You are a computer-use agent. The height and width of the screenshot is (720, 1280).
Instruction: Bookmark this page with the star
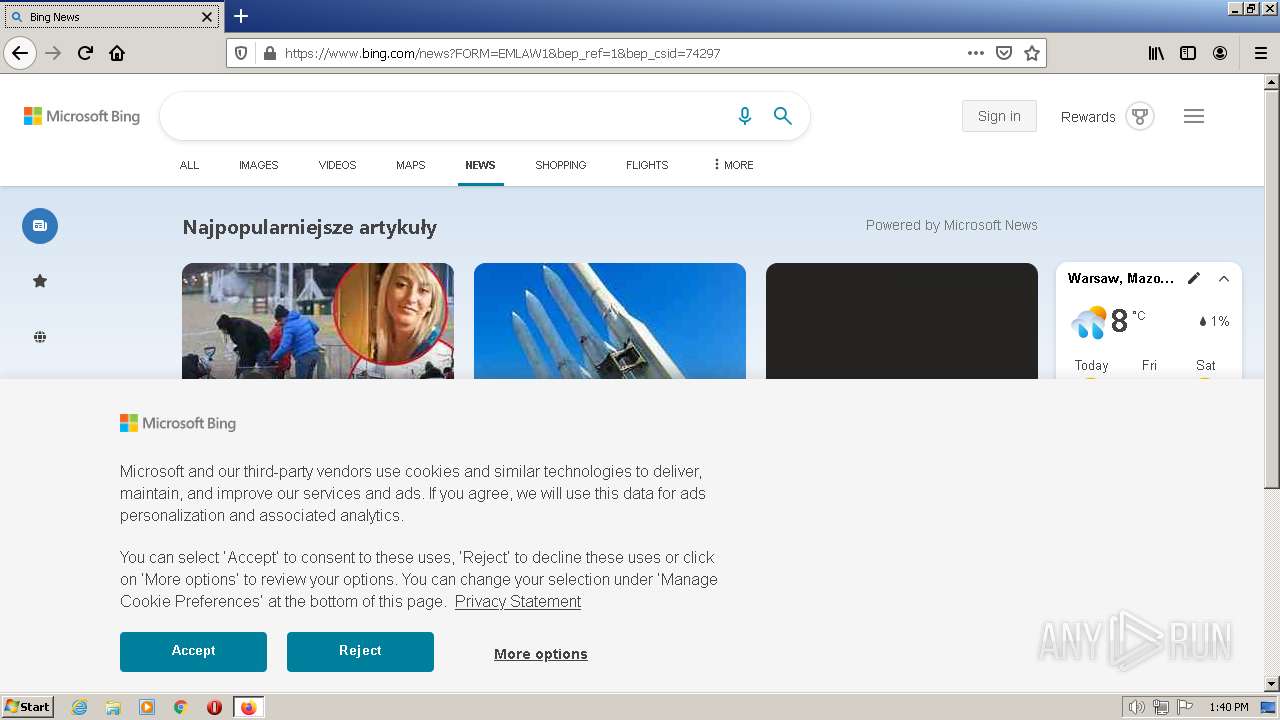click(x=1032, y=53)
